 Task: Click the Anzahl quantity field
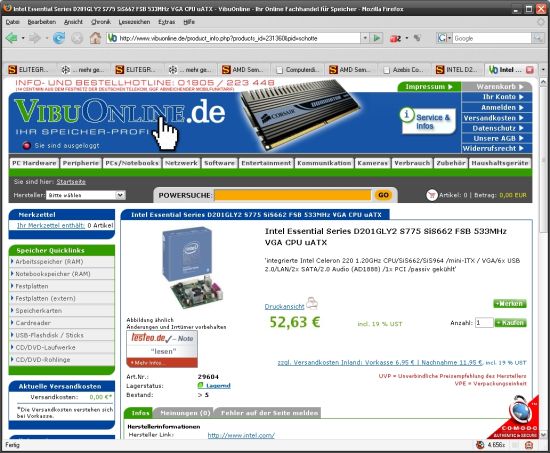tap(484, 322)
